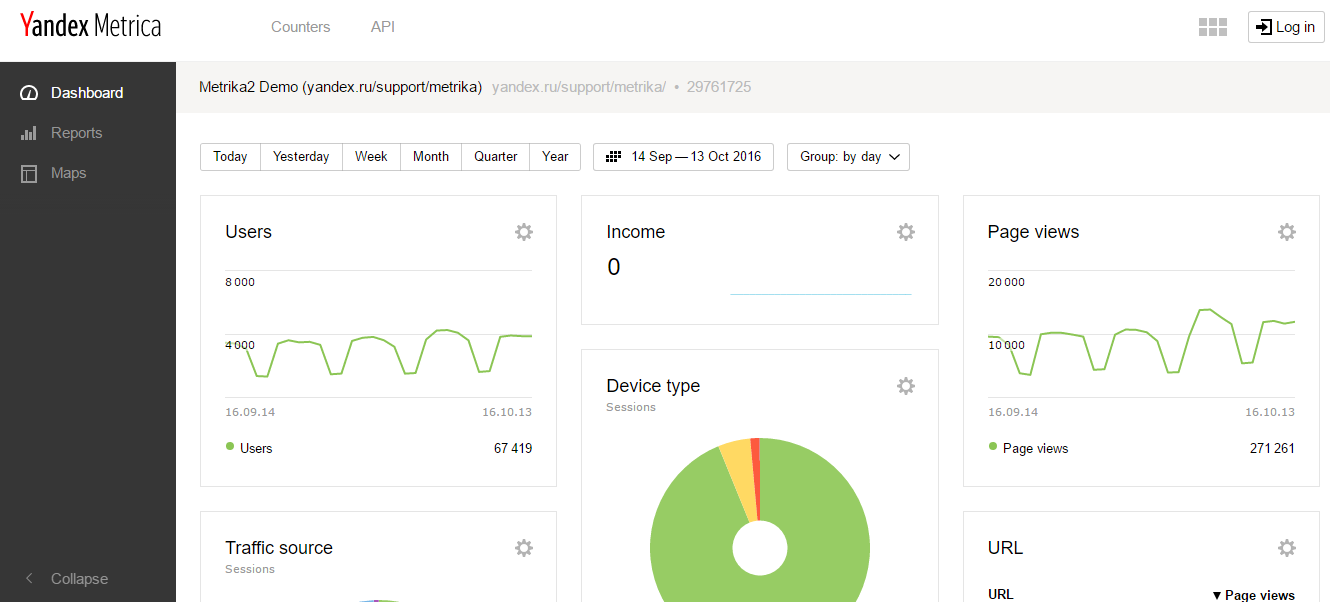The image size is (1332, 602).
Task: Click the URL column header
Action: [1001, 594]
